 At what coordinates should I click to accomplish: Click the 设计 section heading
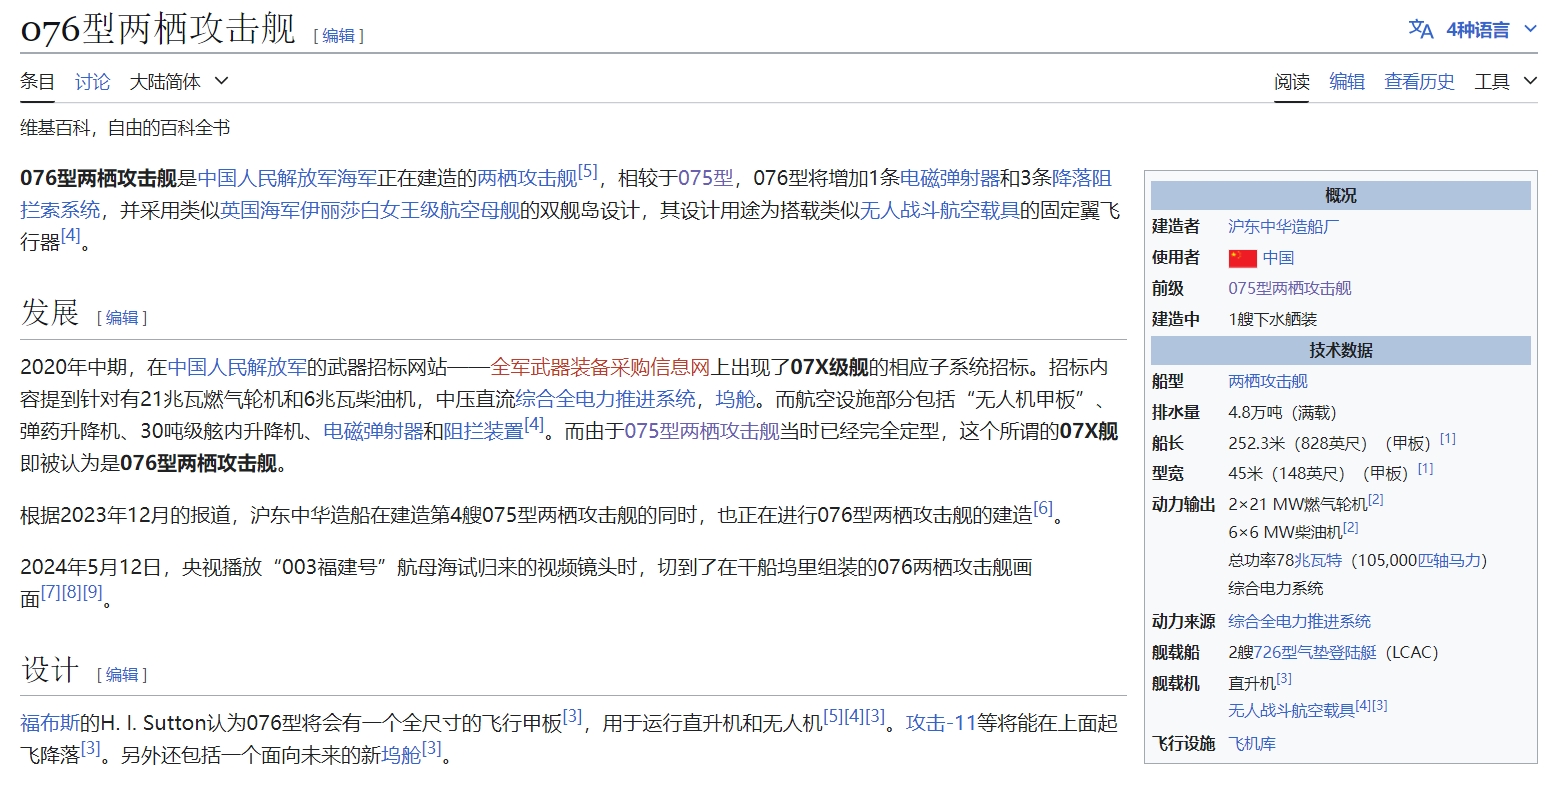click(x=50, y=670)
